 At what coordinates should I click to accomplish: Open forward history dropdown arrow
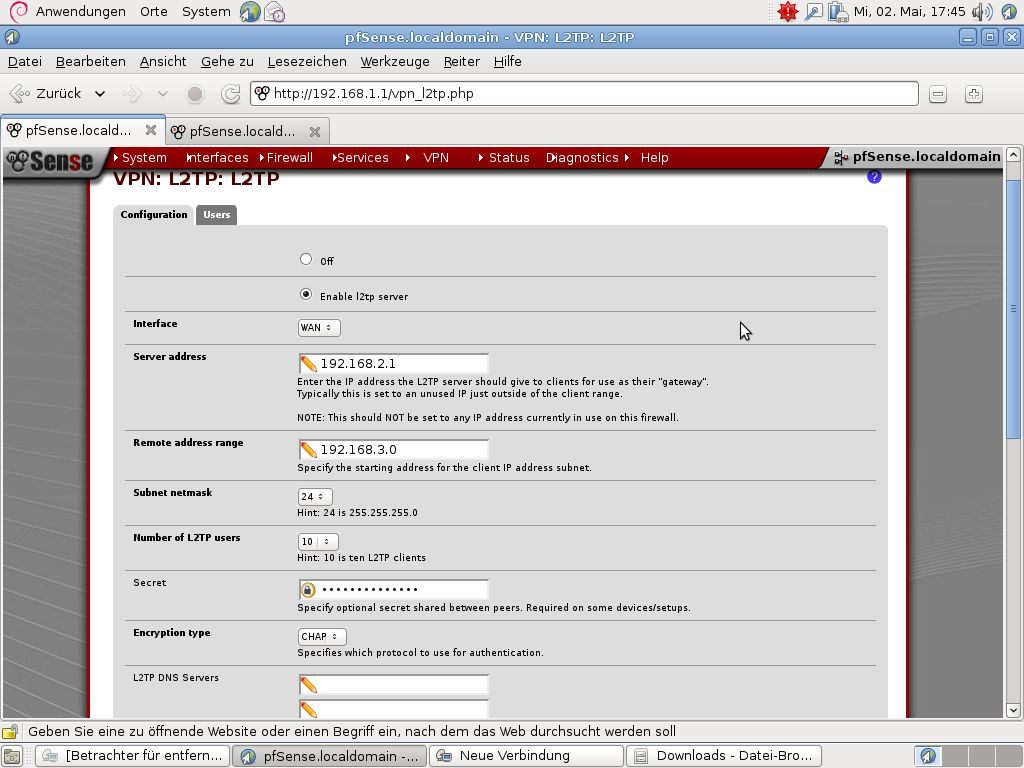click(x=163, y=93)
